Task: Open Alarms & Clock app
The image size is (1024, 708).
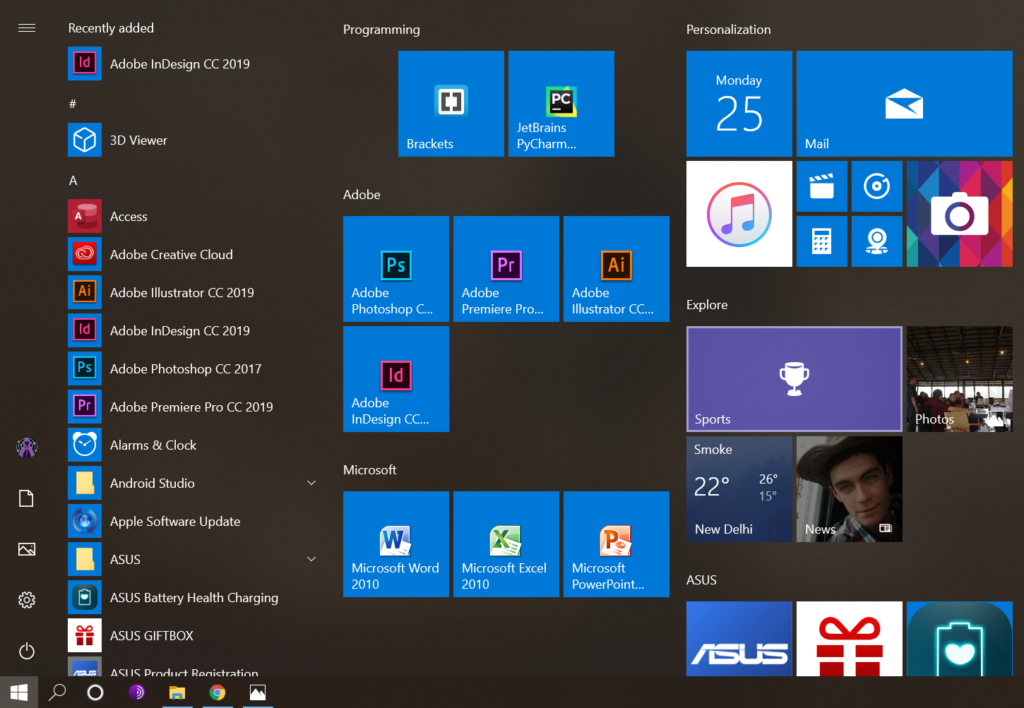Action: click(193, 445)
